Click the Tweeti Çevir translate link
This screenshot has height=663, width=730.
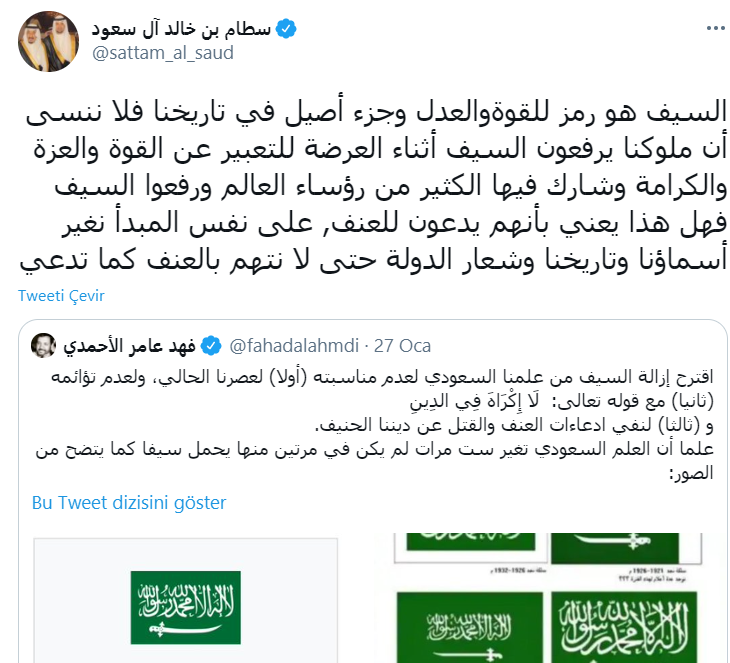[x=62, y=296]
